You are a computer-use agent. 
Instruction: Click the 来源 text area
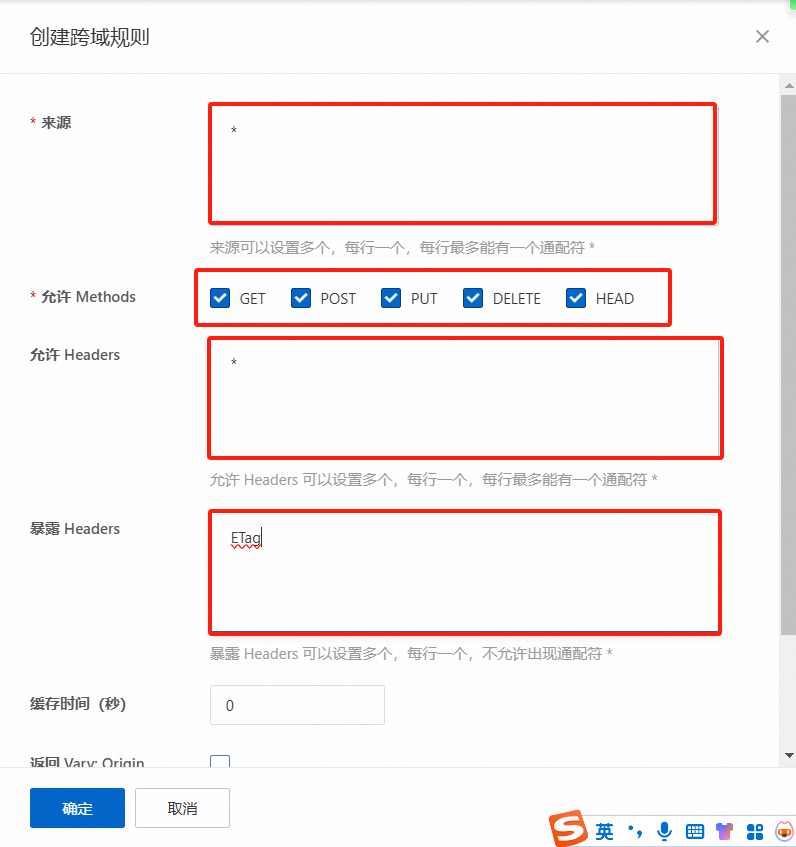pos(463,164)
